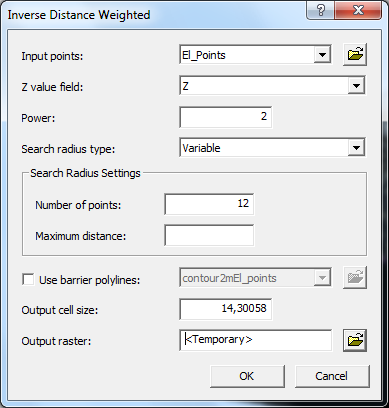This screenshot has width=389, height=408.
Task: Open the contour2mEl_points barrier dropdown arrow
Action: 322,278
